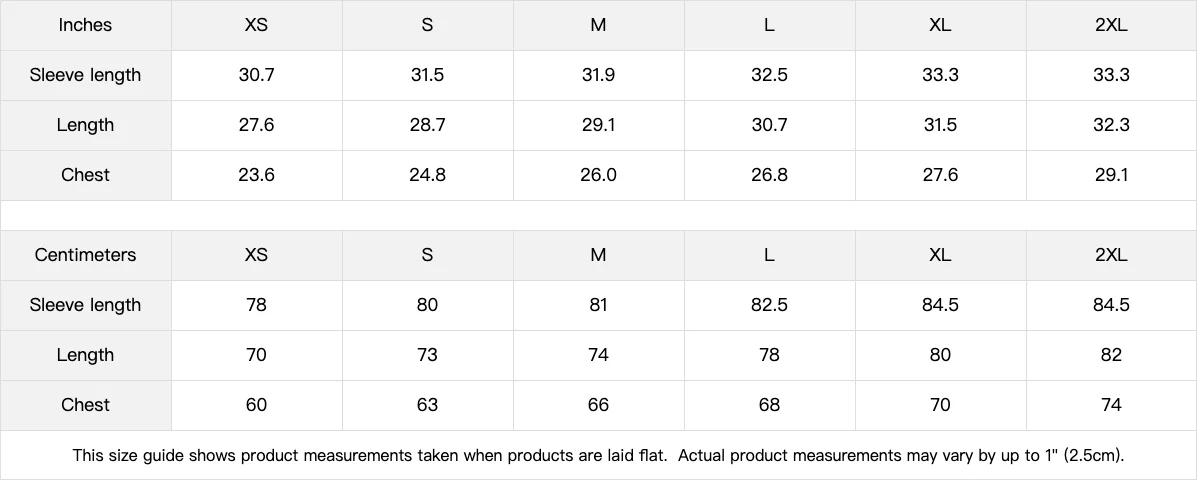The height and width of the screenshot is (480, 1197).
Task: Click the Centimeters header cell
Action: tap(85, 255)
